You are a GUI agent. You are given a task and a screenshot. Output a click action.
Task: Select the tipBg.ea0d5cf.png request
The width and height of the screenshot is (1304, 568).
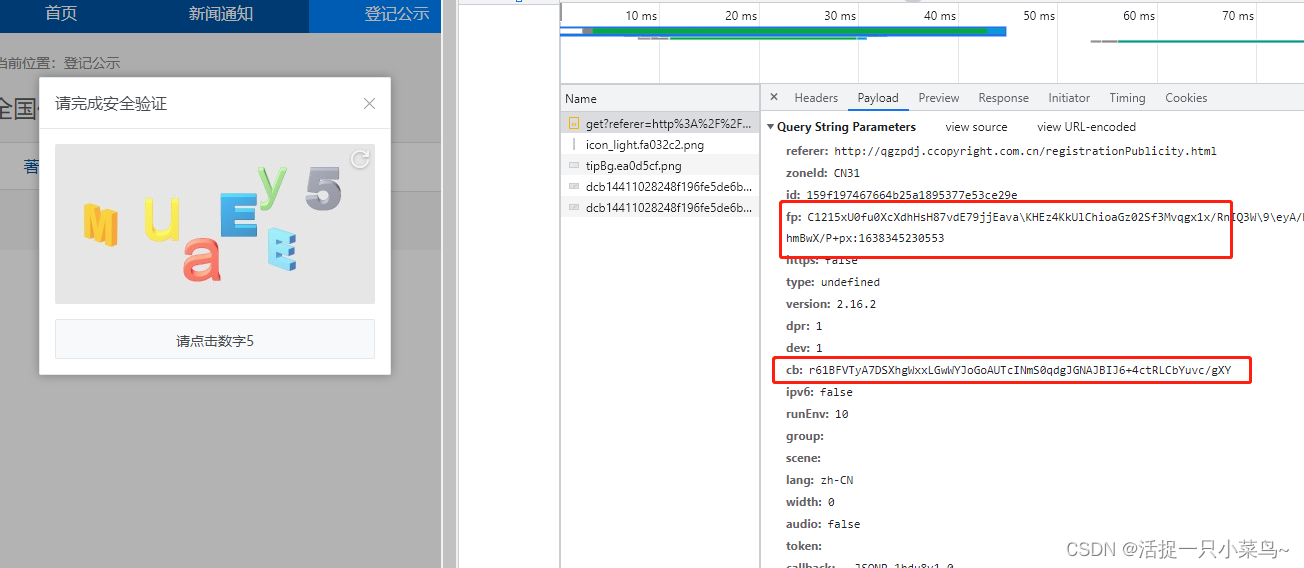click(644, 166)
